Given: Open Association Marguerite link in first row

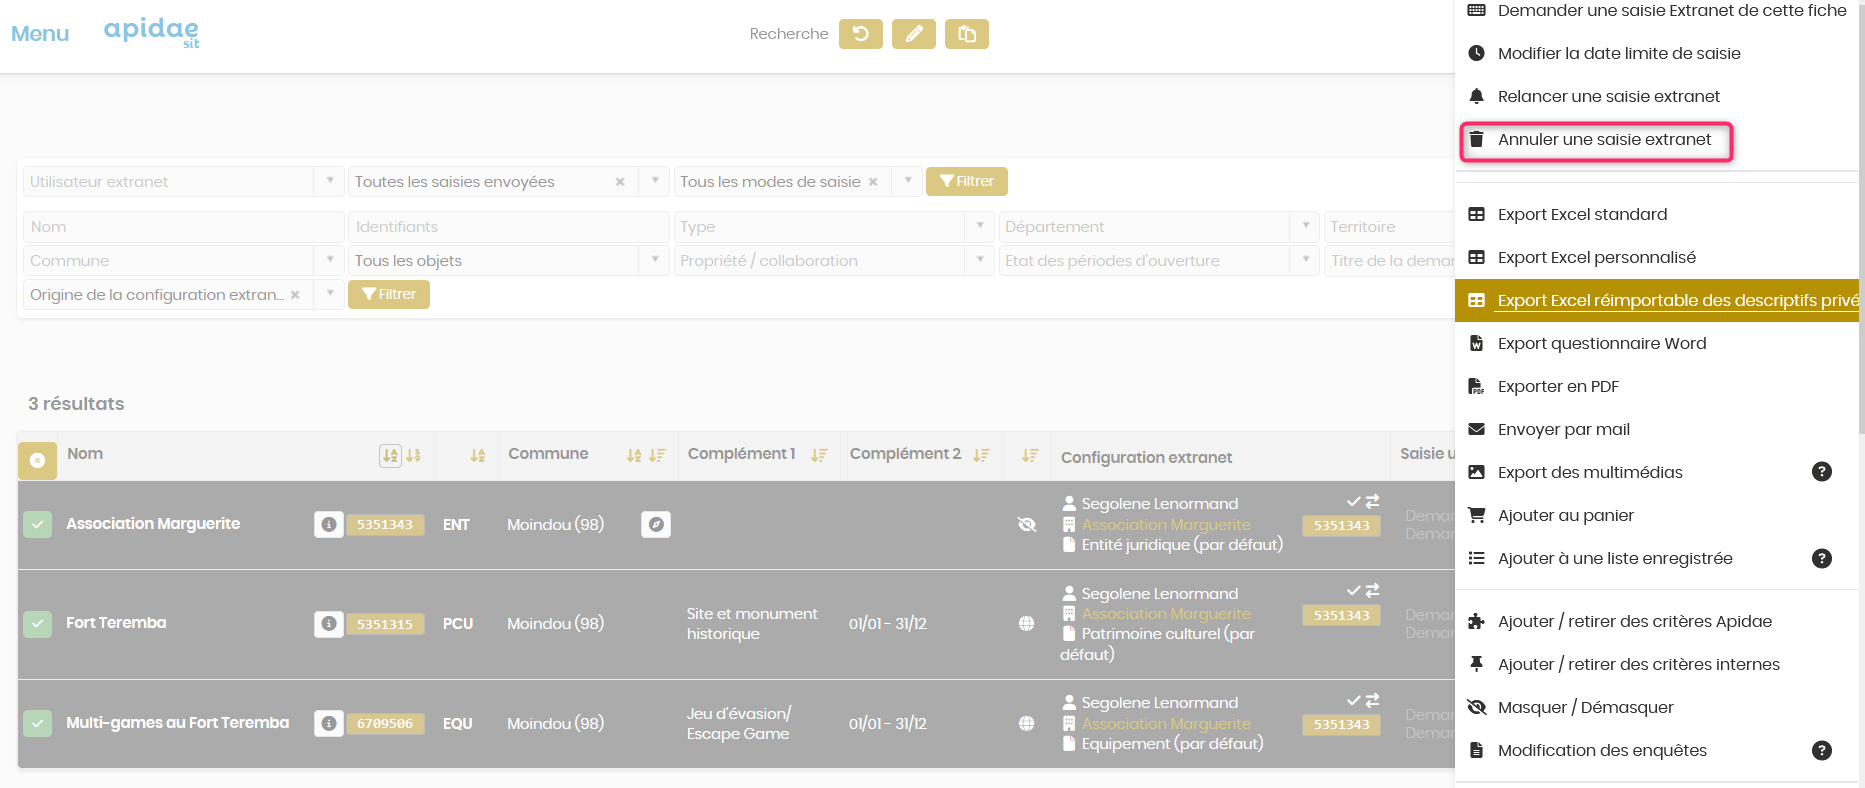Looking at the screenshot, I should [1166, 524].
